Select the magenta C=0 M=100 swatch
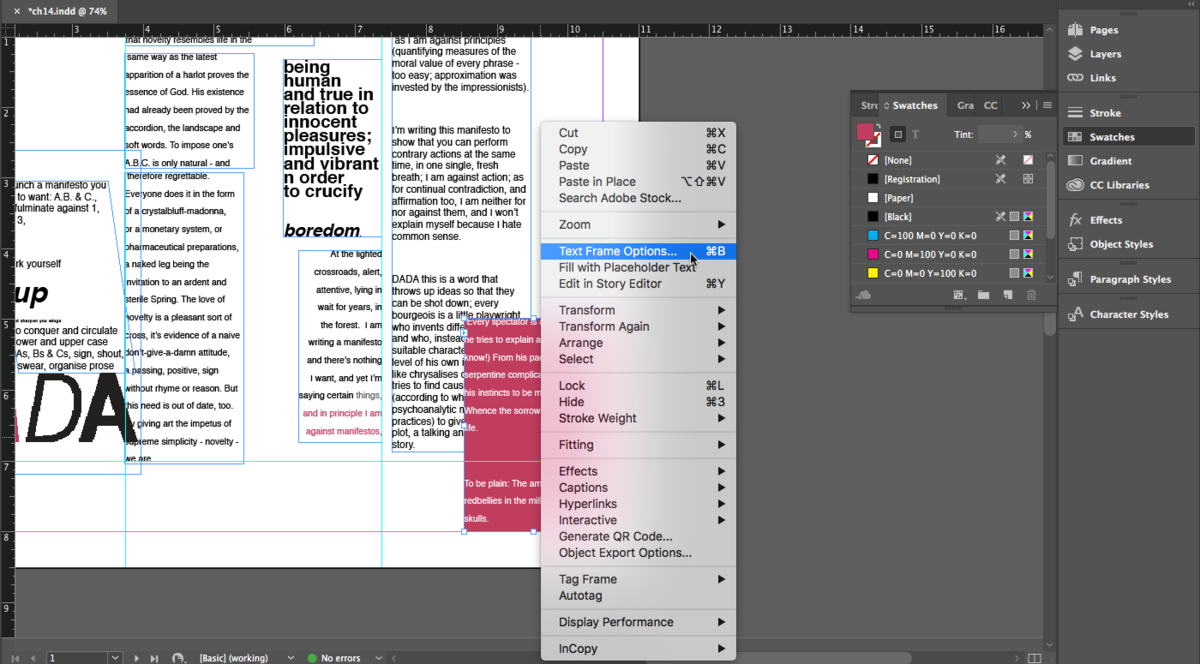Screen dimensions: 1200x664 (x=930, y=255)
